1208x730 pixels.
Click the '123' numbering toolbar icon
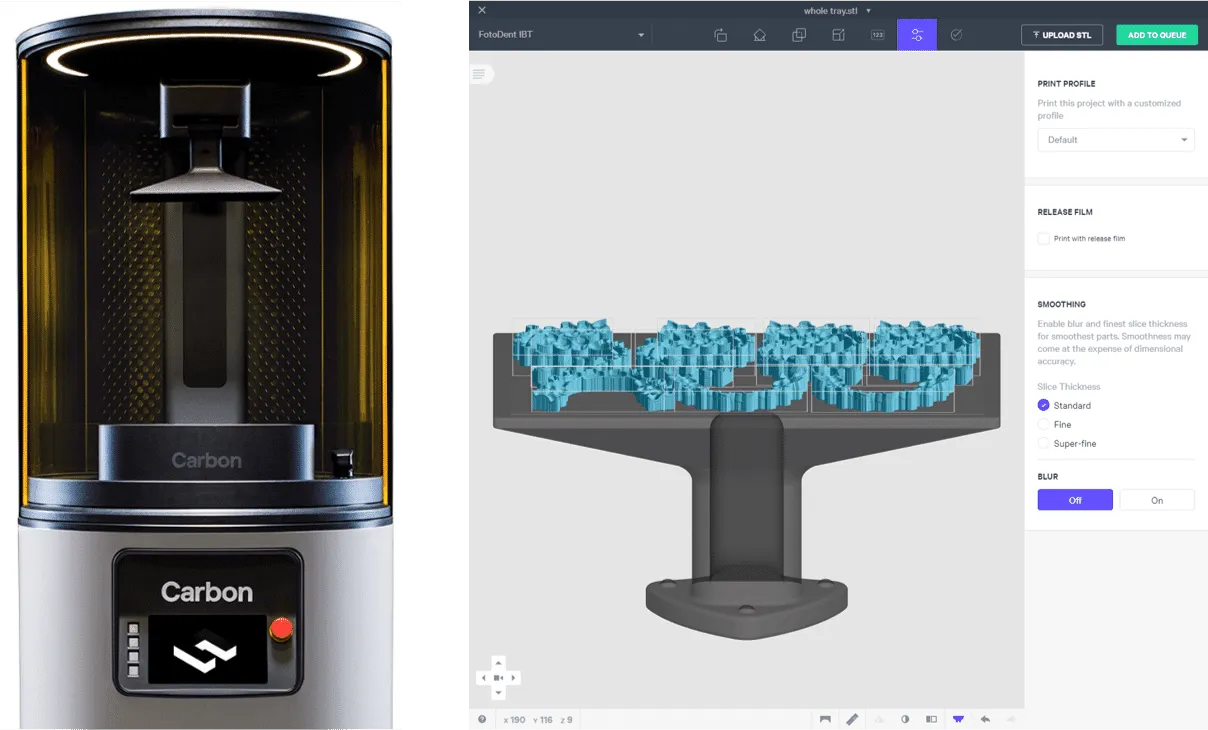pyautogui.click(x=877, y=35)
